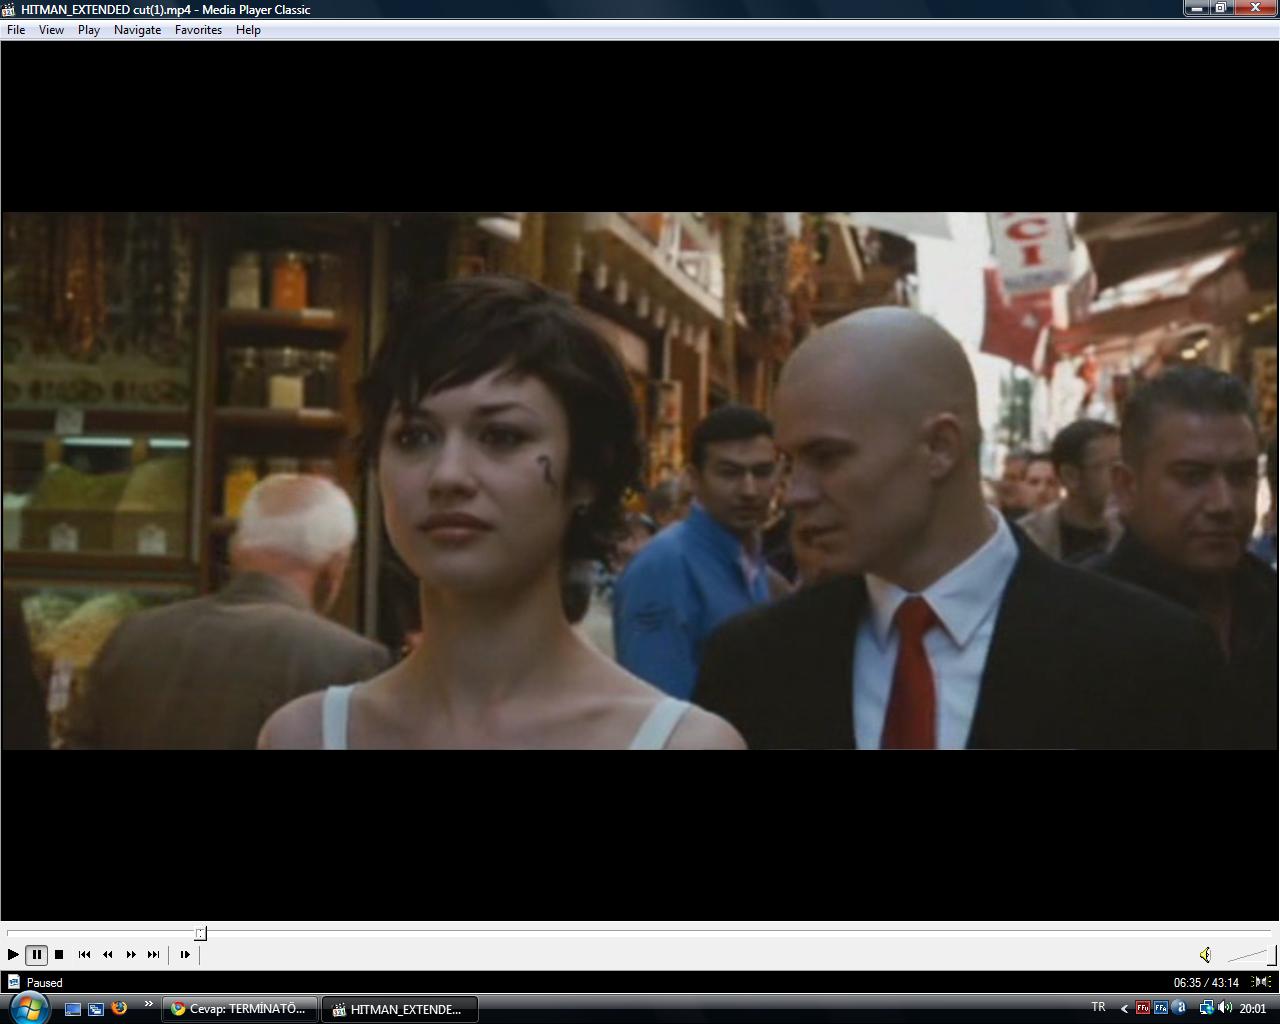
Task: Skip to previous chapter with skip back icon
Action: point(84,955)
